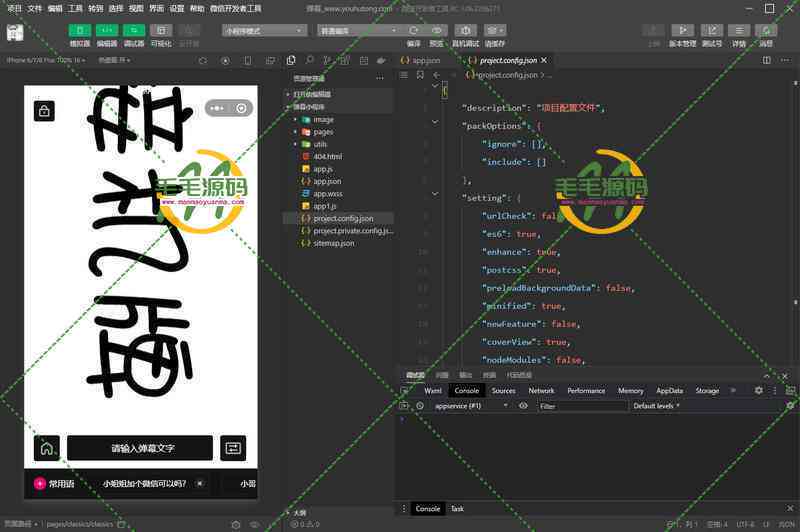Close the project.config.json tab
This screenshot has width=800, height=532.
coord(544,60)
